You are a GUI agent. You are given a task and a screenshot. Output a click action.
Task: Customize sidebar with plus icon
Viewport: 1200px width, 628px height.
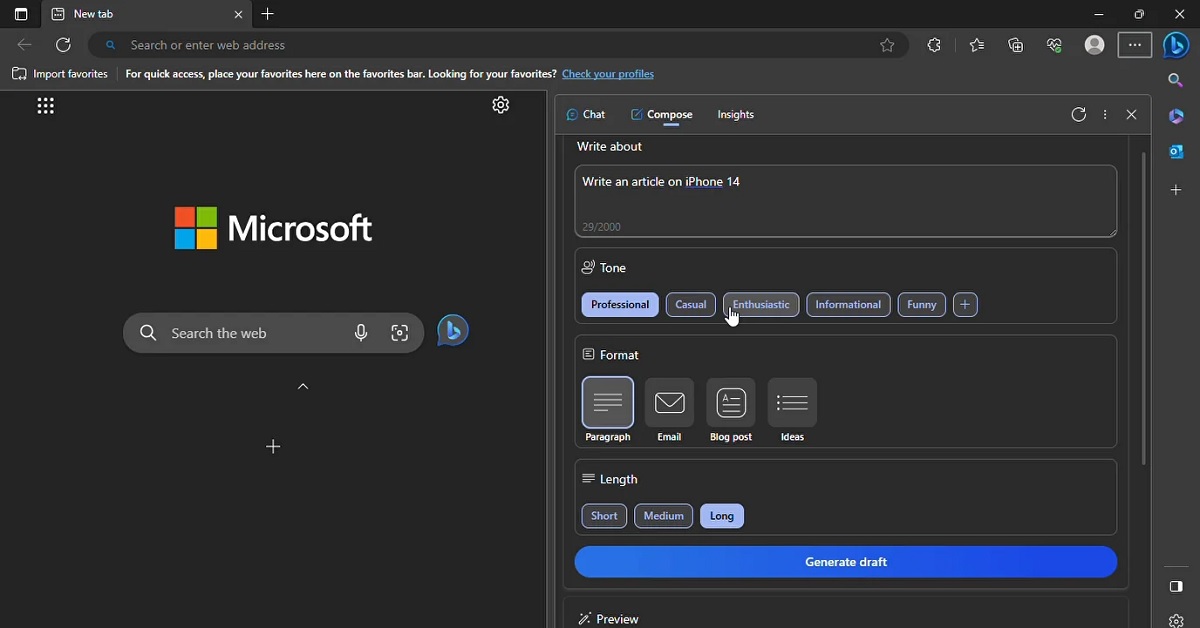point(1176,190)
